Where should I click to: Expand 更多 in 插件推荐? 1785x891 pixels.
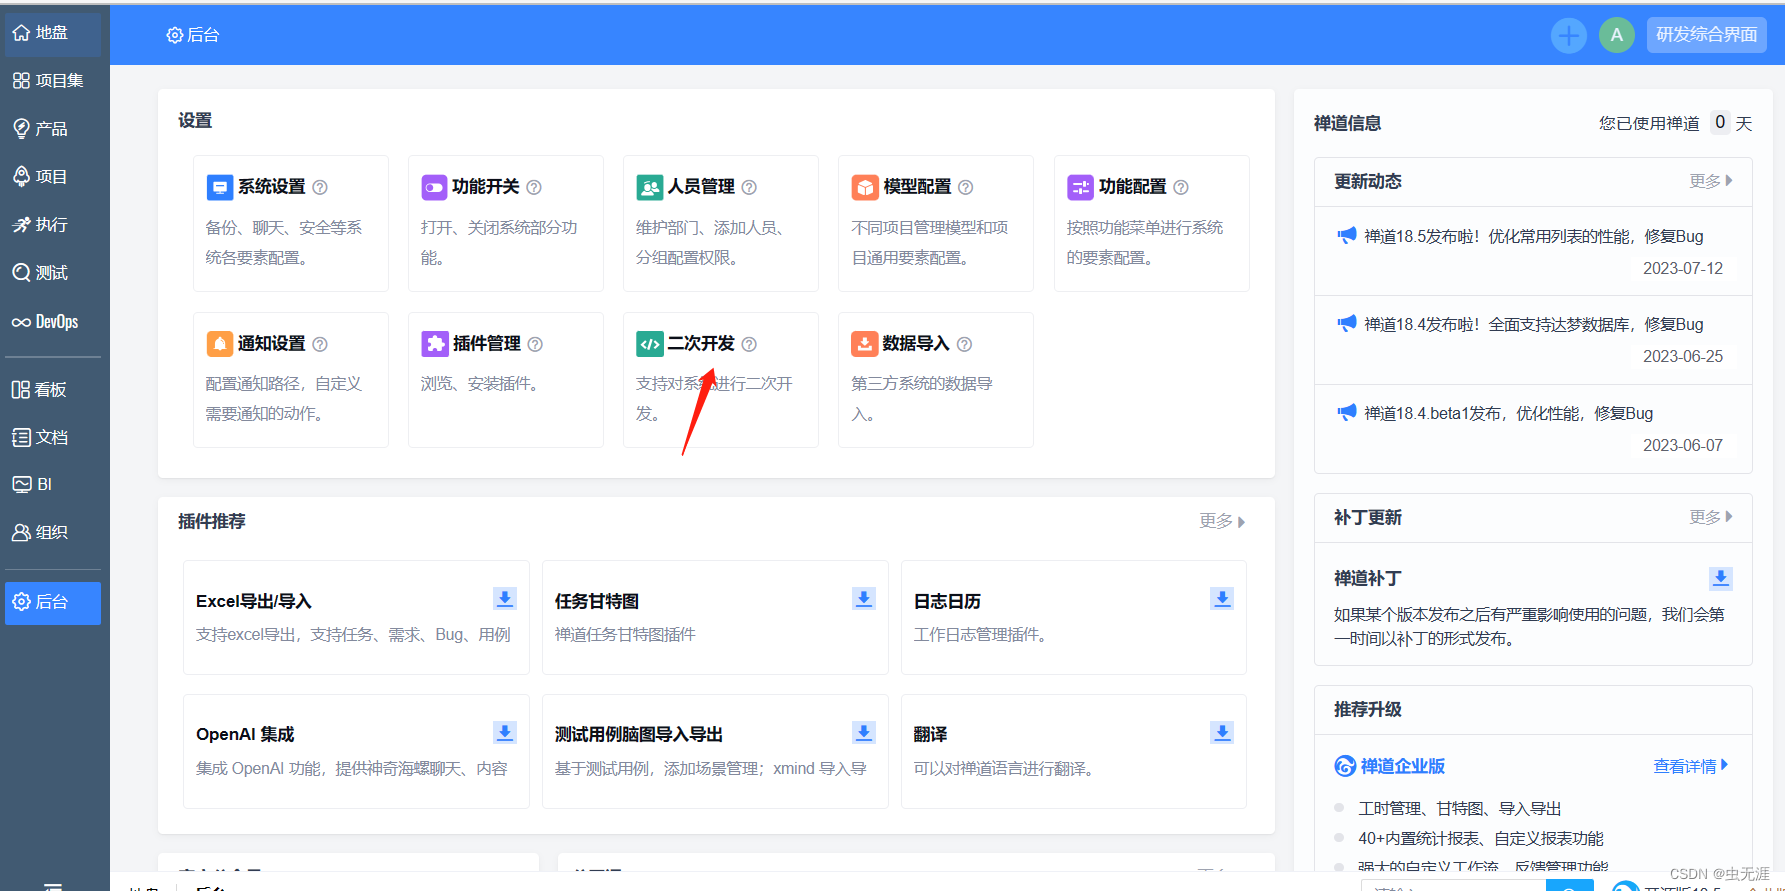pyautogui.click(x=1222, y=521)
